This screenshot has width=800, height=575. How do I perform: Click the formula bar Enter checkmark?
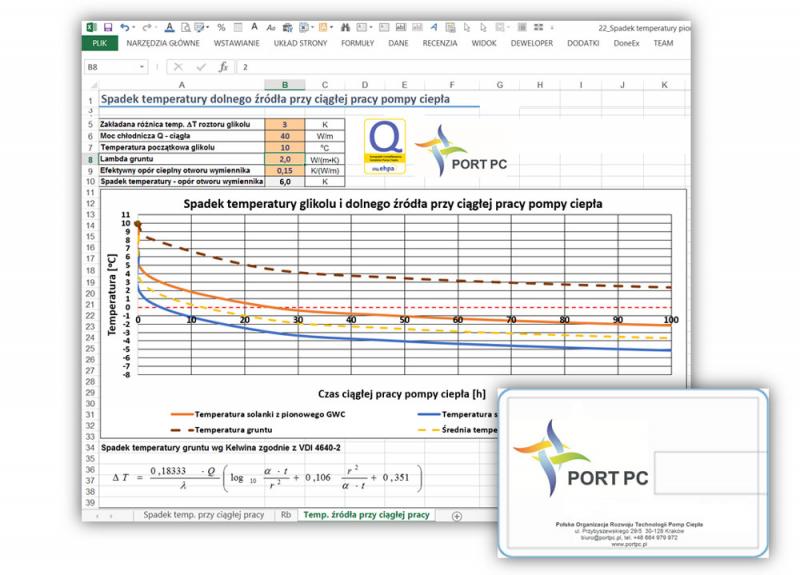[x=201, y=66]
